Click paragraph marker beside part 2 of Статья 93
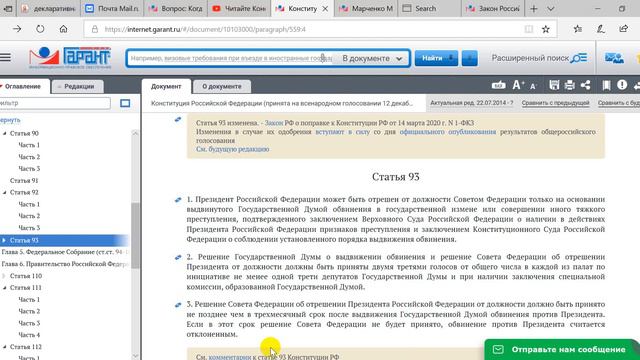This screenshot has width=640, height=360. 178,257
